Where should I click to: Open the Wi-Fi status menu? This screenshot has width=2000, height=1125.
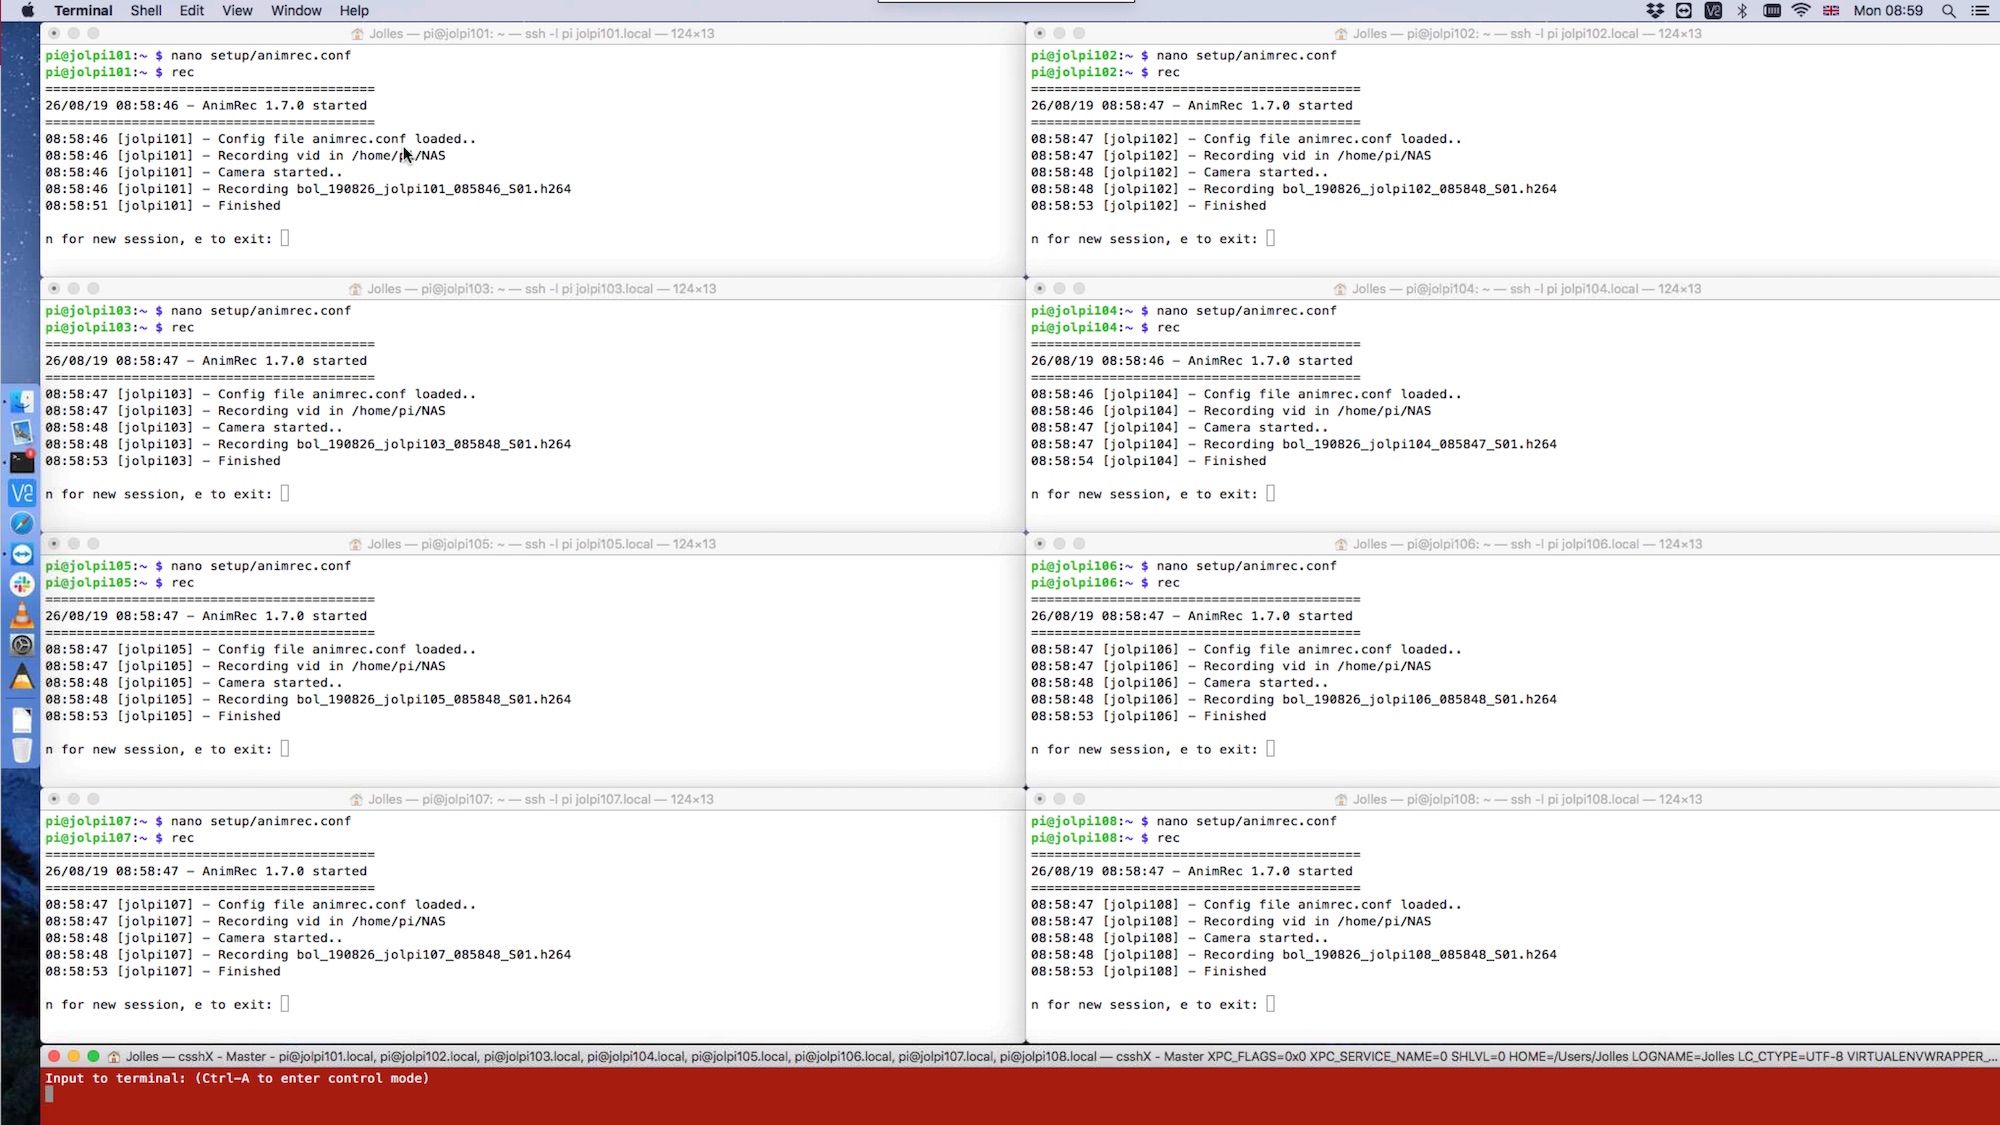coord(1801,10)
